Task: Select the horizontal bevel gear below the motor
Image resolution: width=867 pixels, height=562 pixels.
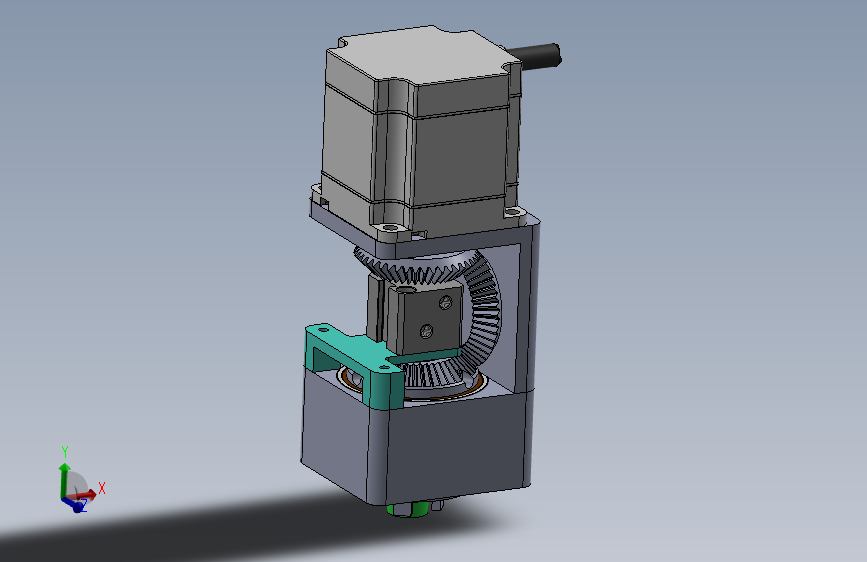Action: coord(415,266)
